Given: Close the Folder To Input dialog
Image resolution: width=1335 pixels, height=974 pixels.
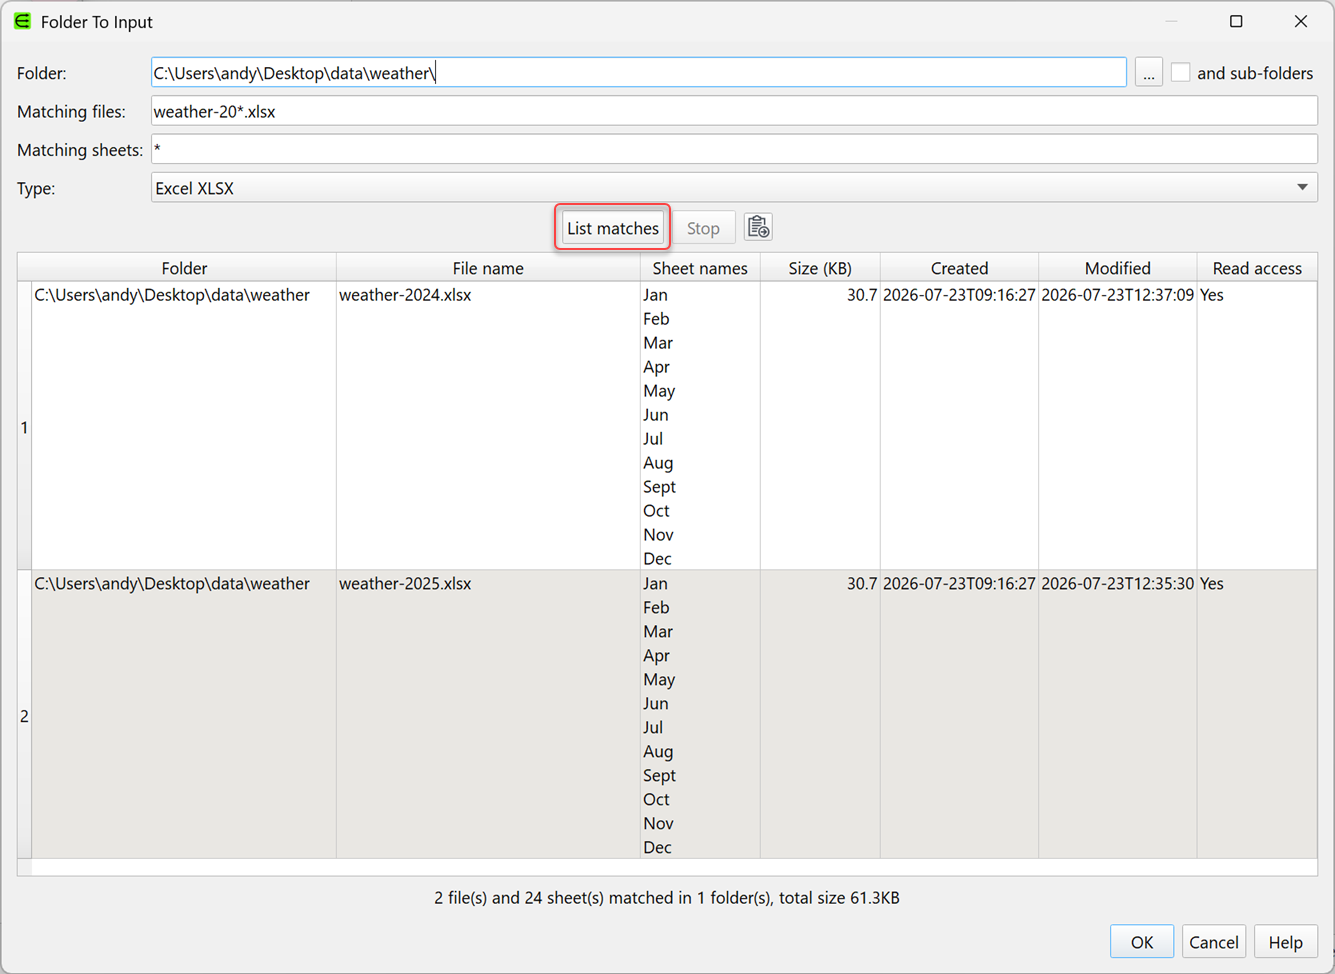Looking at the screenshot, I should point(1300,21).
